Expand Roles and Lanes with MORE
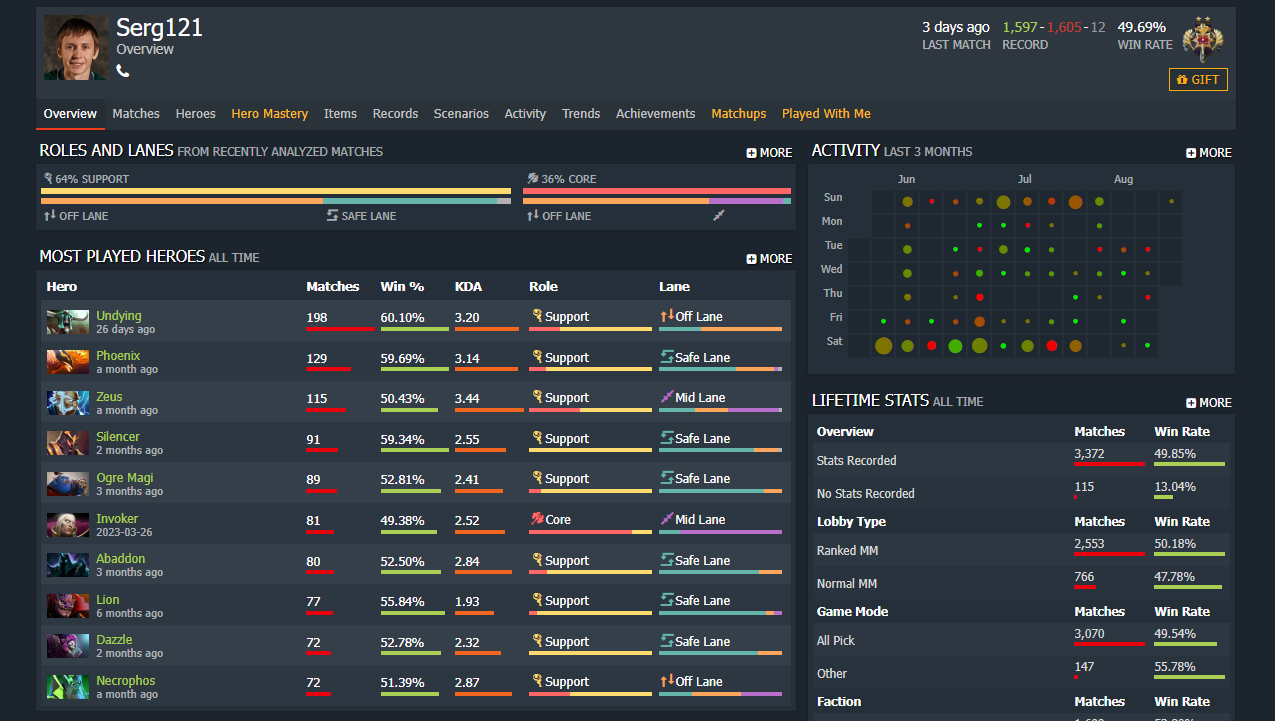This screenshot has height=721, width=1275. (769, 153)
